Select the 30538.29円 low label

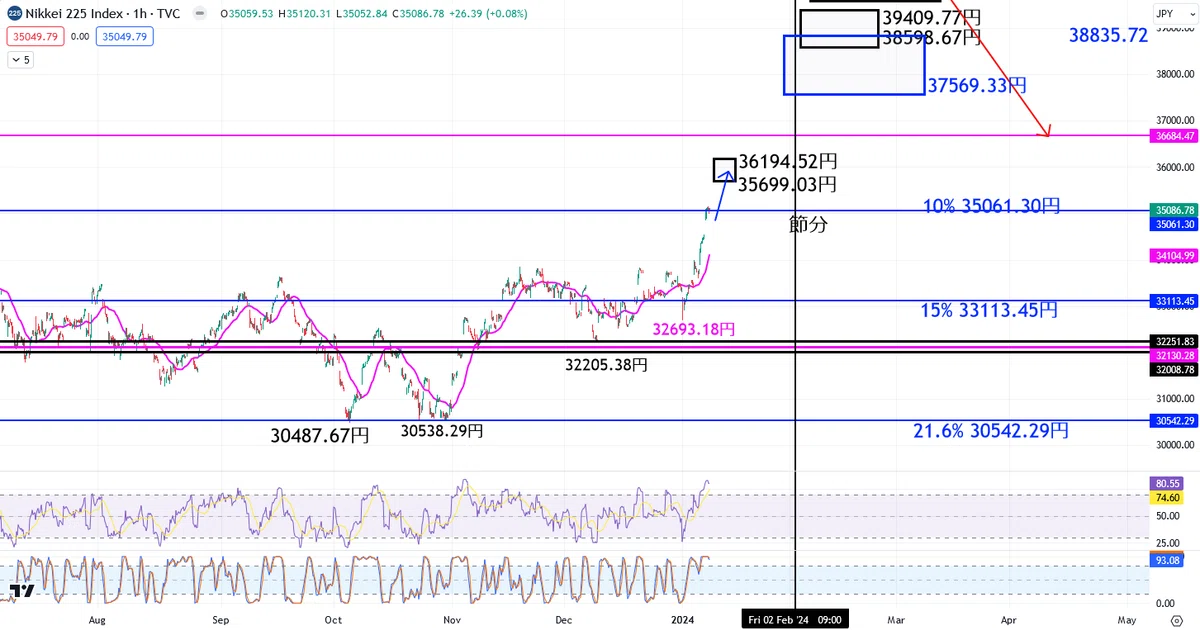click(x=442, y=431)
